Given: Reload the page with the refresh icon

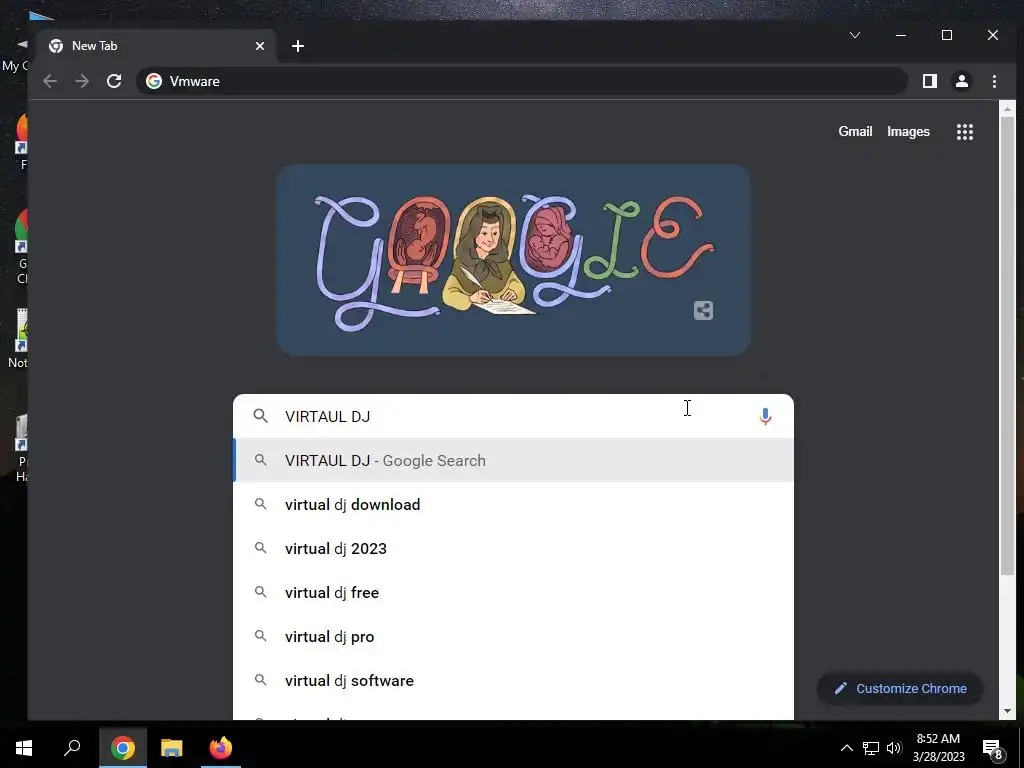Looking at the screenshot, I should 114,81.
